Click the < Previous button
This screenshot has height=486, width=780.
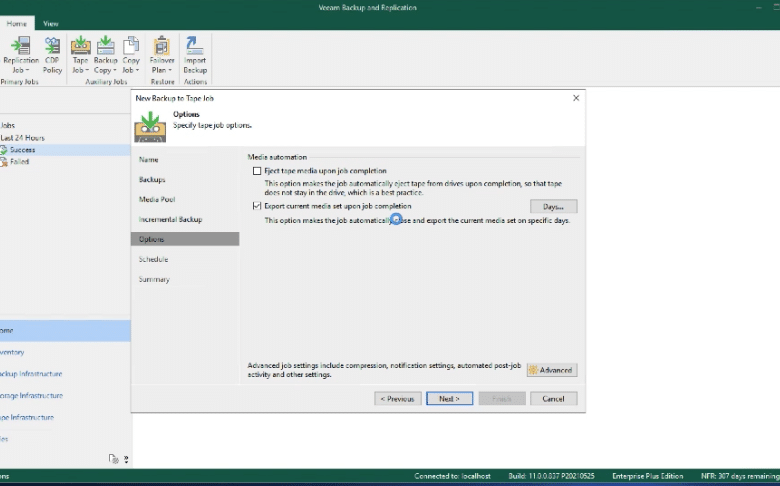coord(398,399)
